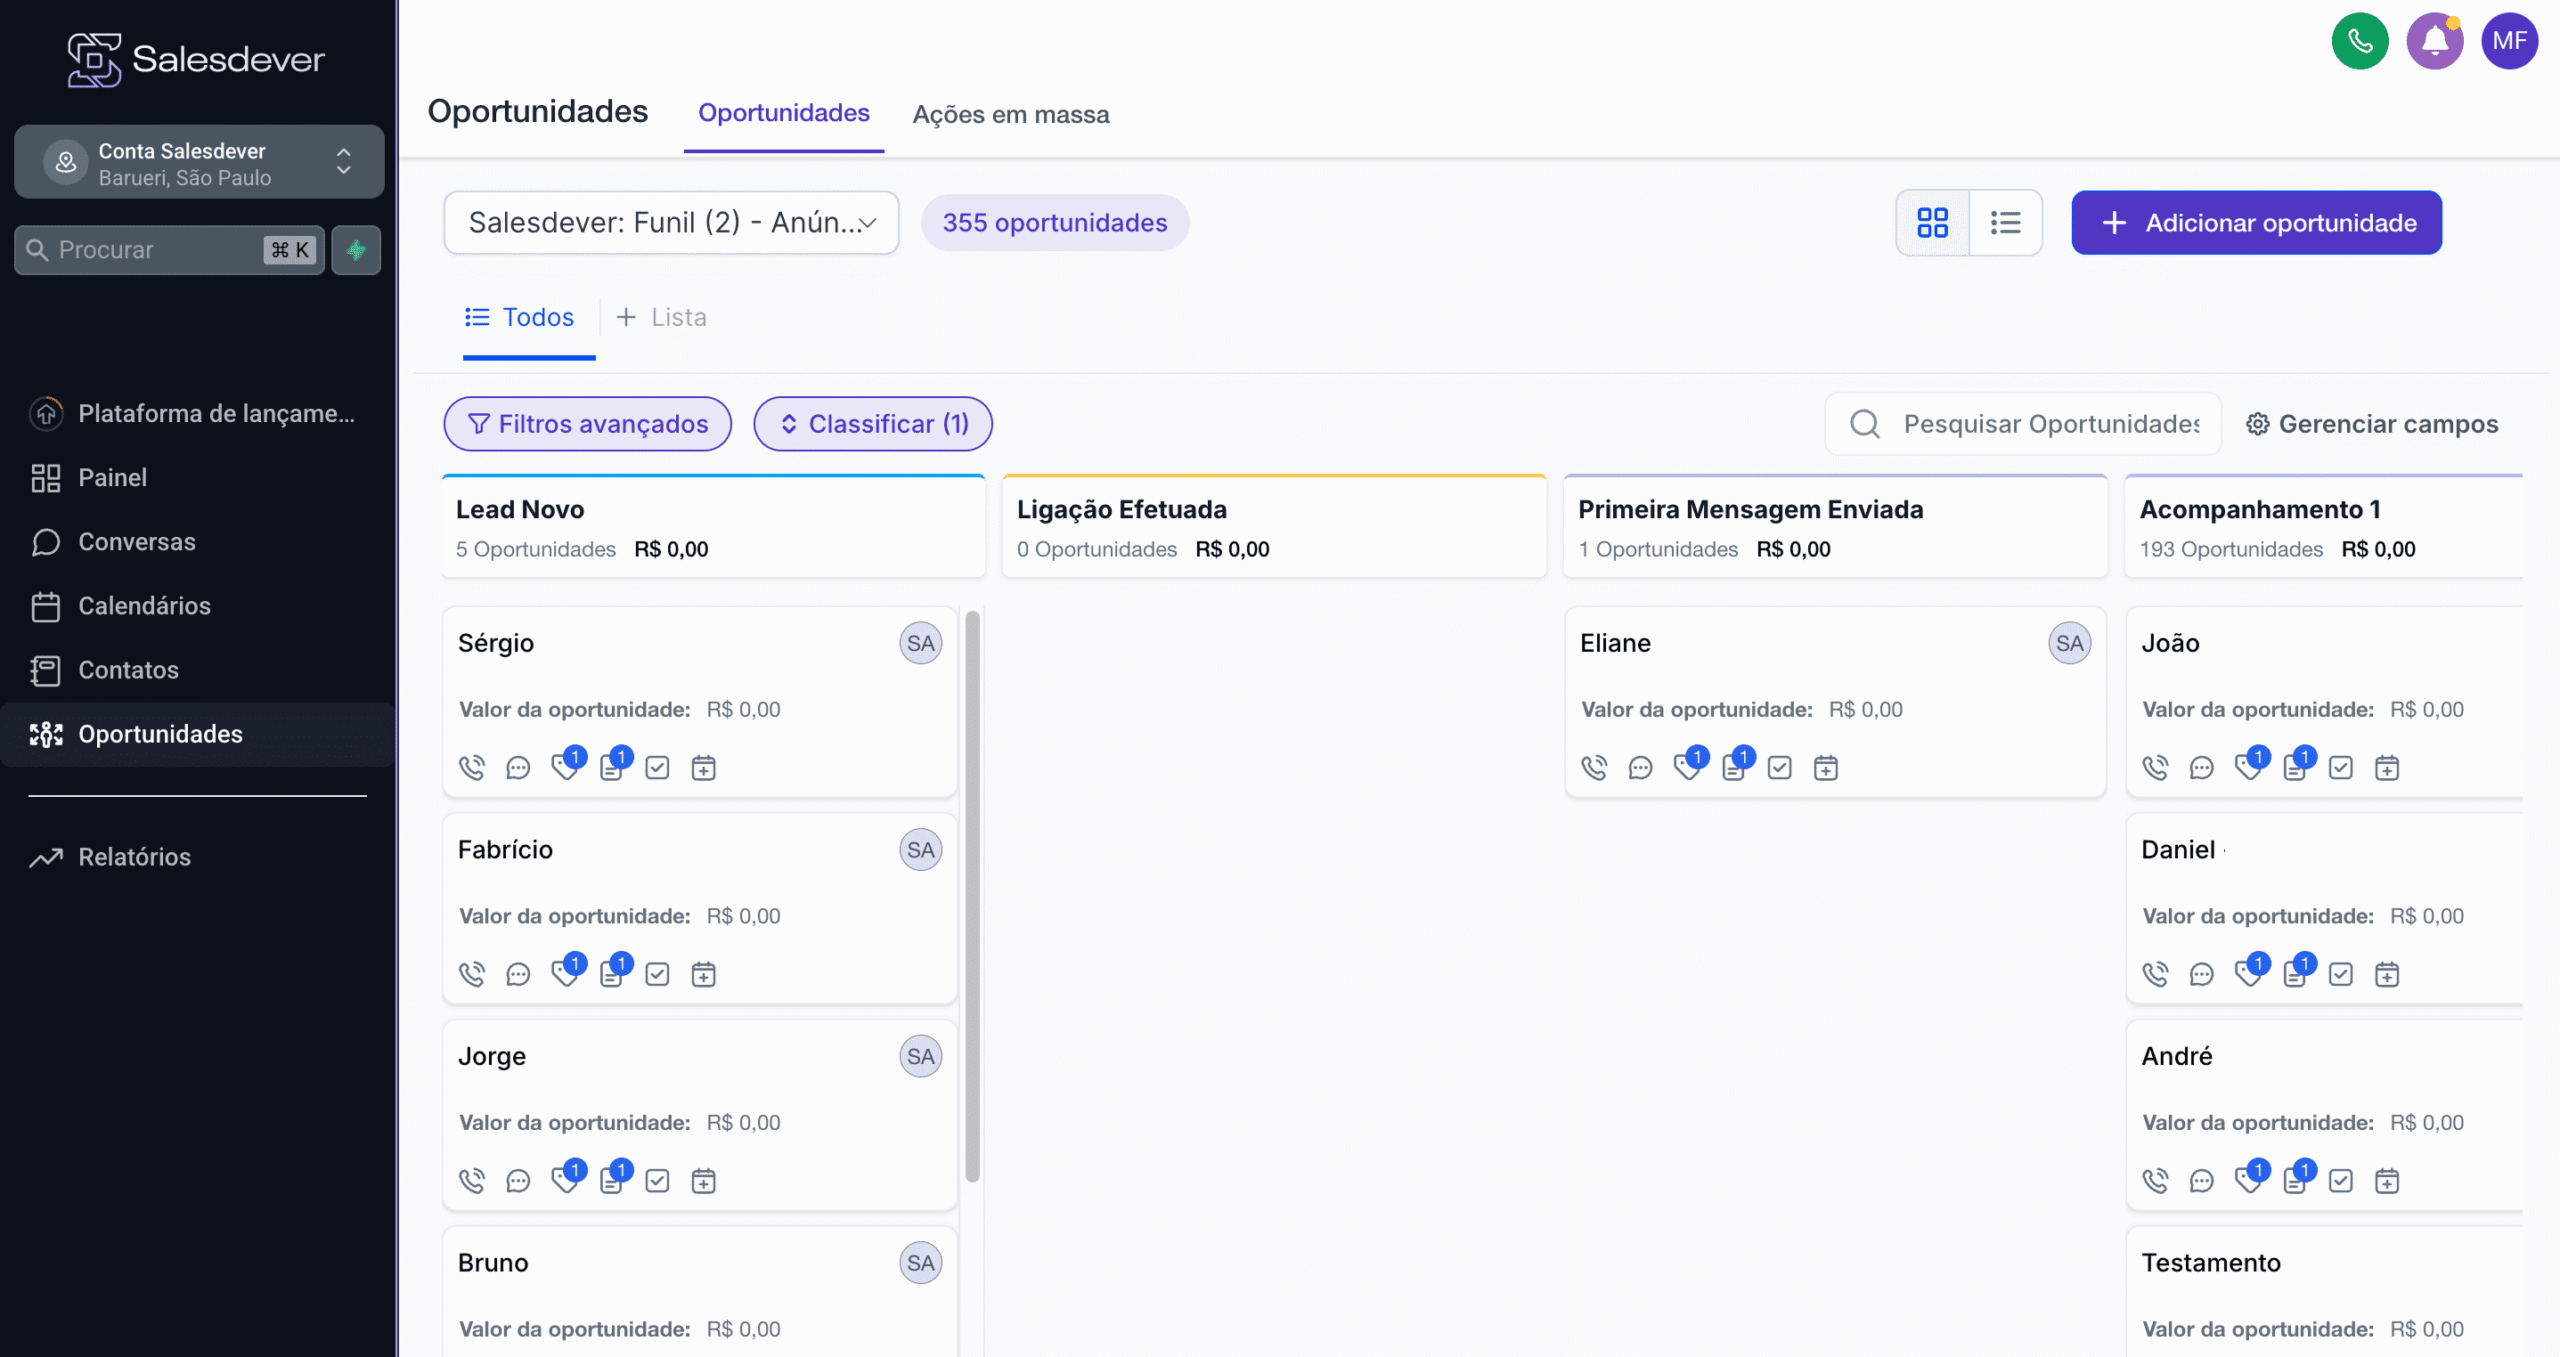Open the Classificar (1) sort options
The width and height of the screenshot is (2560, 1357).
(x=873, y=424)
